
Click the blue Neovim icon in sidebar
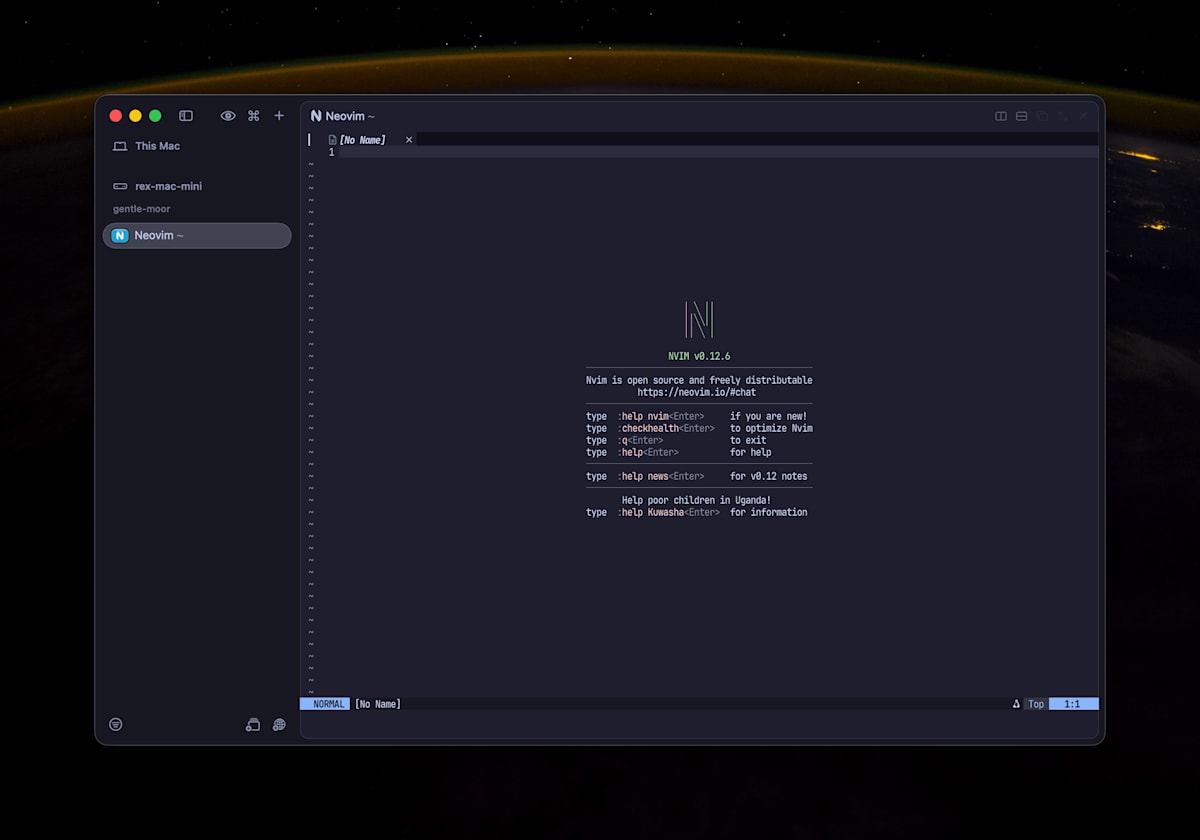(120, 236)
